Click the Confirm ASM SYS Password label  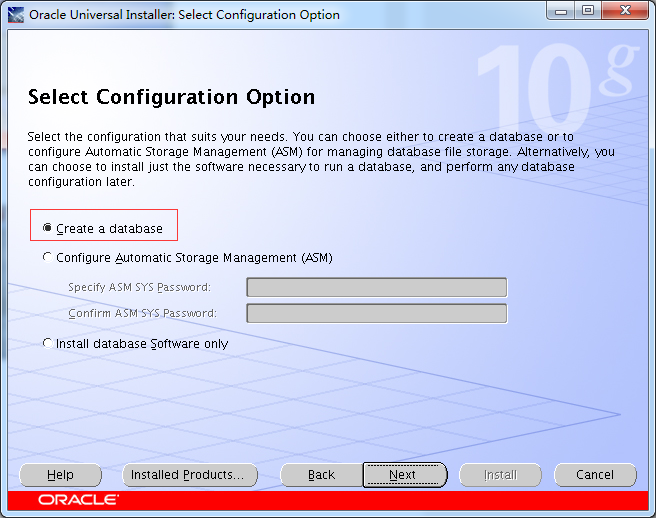click(142, 313)
